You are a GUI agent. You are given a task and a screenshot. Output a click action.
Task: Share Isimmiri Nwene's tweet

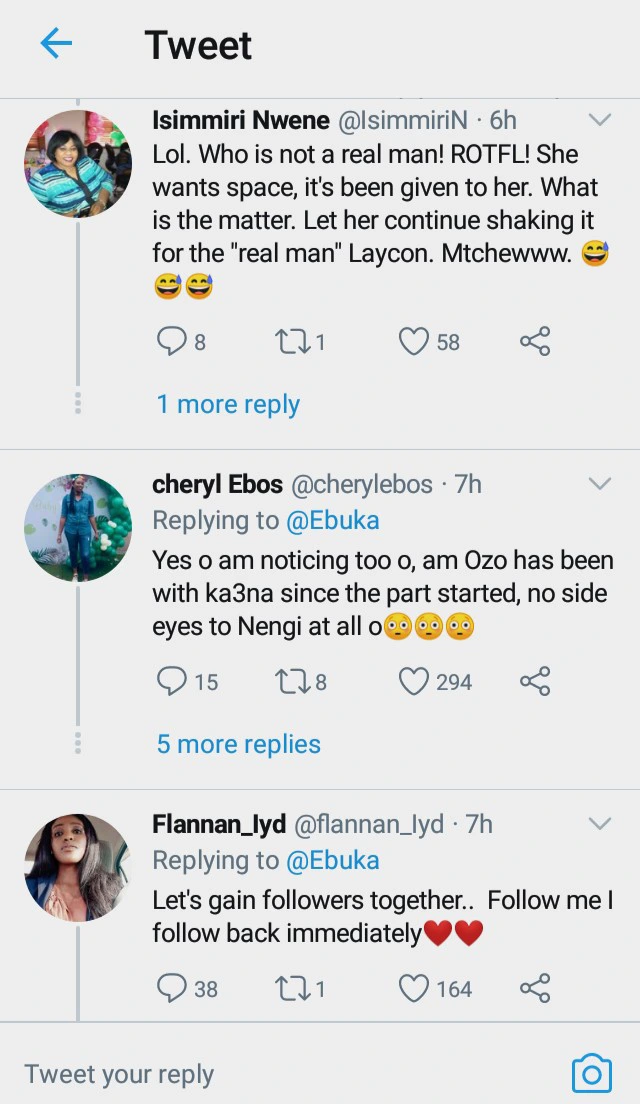click(535, 342)
